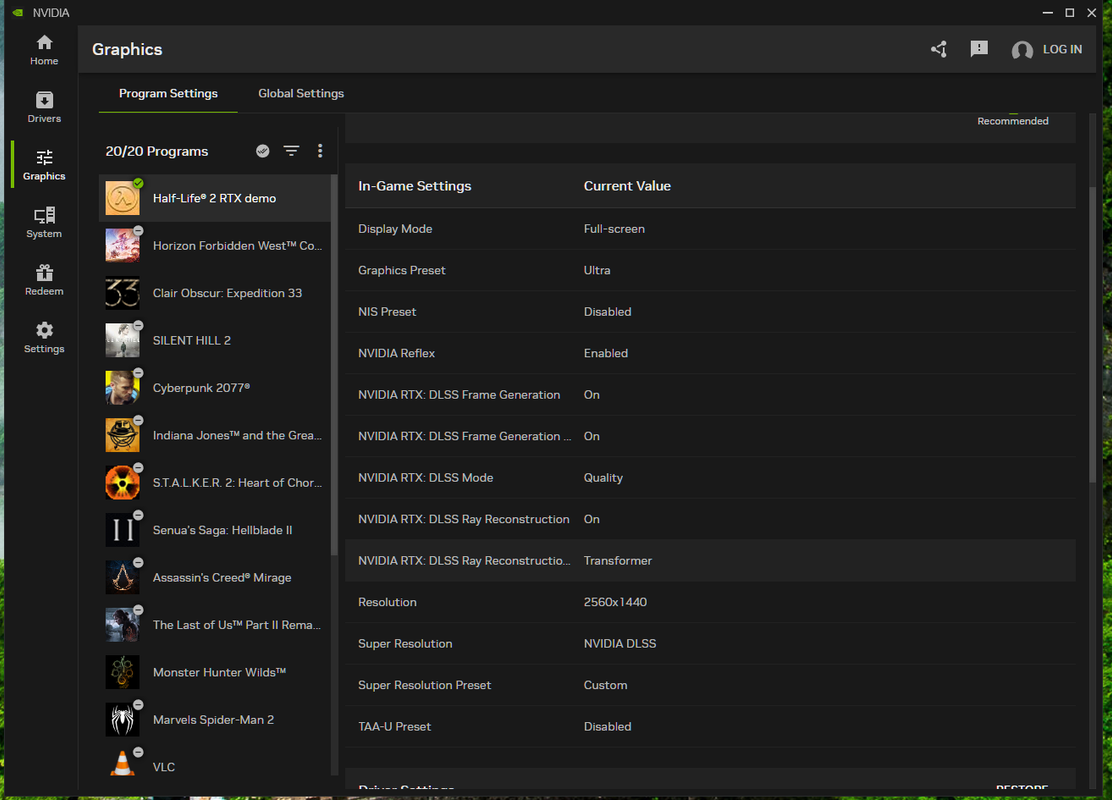Click the Clair Obscur Expedition 33 thumbnail
This screenshot has width=1112, height=800.
pyautogui.click(x=123, y=293)
